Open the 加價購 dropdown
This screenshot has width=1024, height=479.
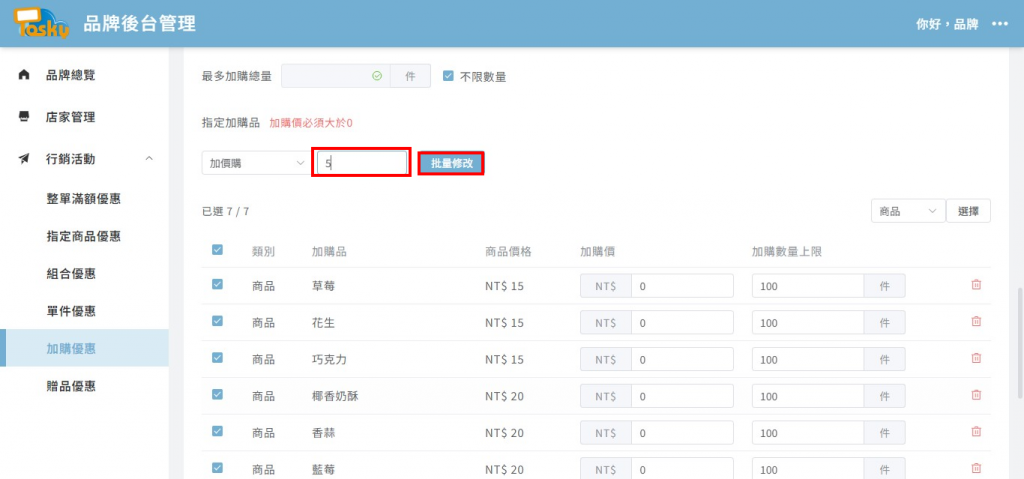256,163
